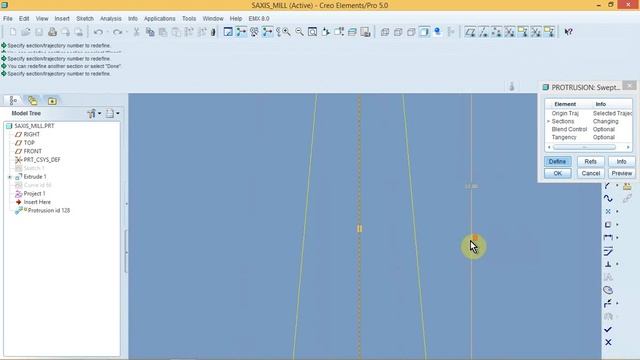The image size is (640, 360).
Task: Open the Analysis menu
Action: pos(111,19)
